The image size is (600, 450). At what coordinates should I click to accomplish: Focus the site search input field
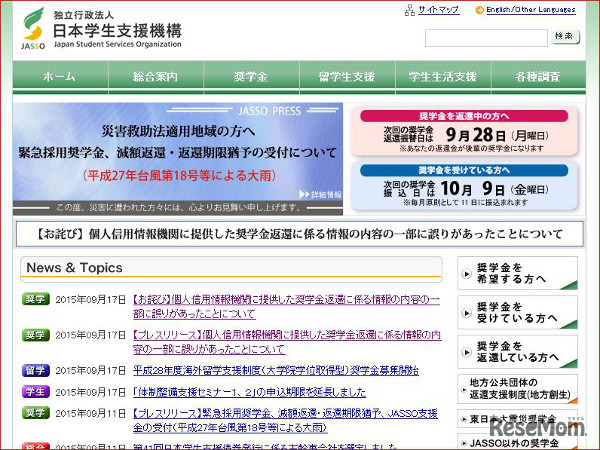coord(486,38)
